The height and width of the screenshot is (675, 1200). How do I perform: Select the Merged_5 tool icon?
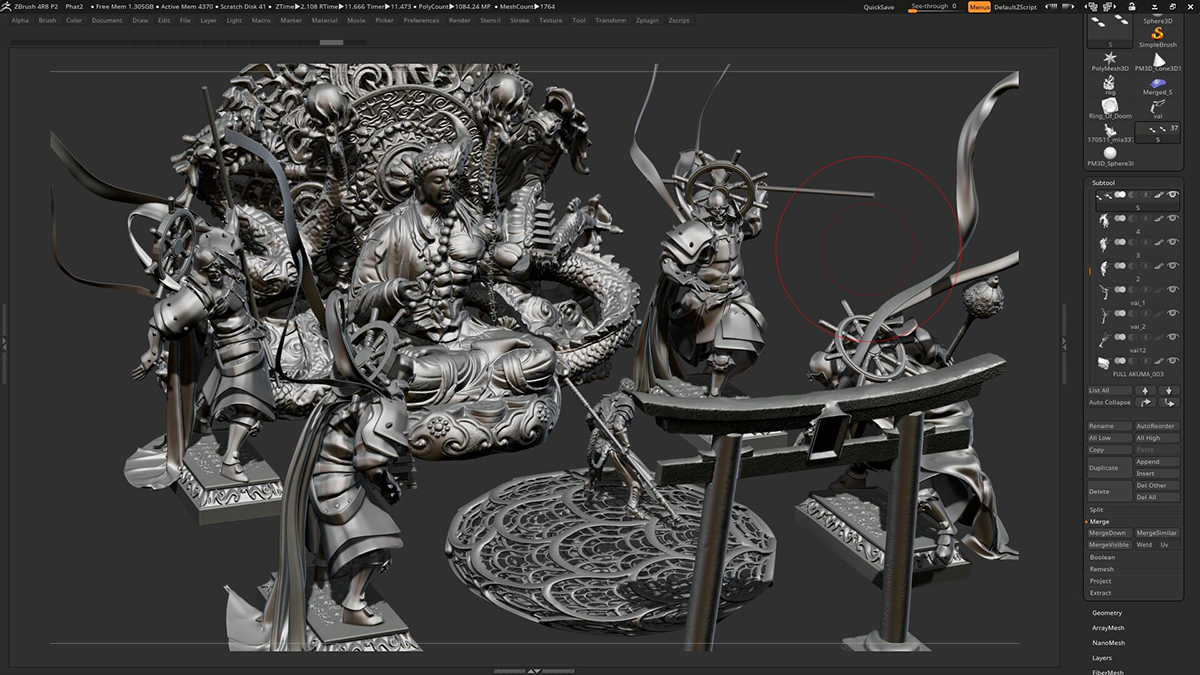(1158, 84)
